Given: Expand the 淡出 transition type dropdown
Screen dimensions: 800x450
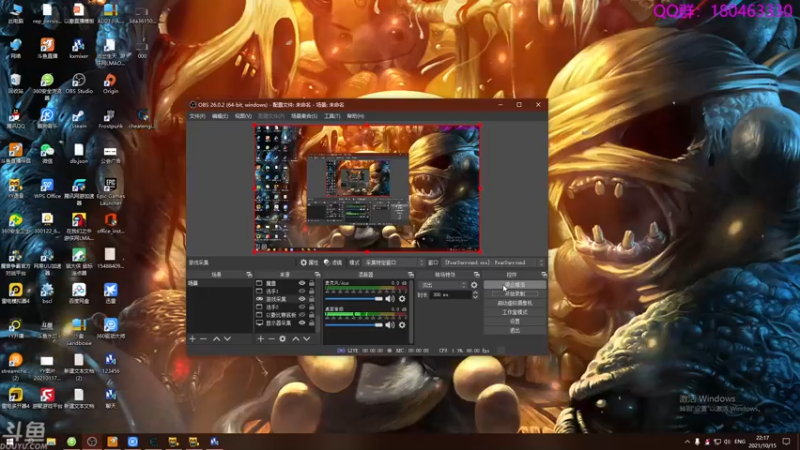Looking at the screenshot, I should coord(442,285).
